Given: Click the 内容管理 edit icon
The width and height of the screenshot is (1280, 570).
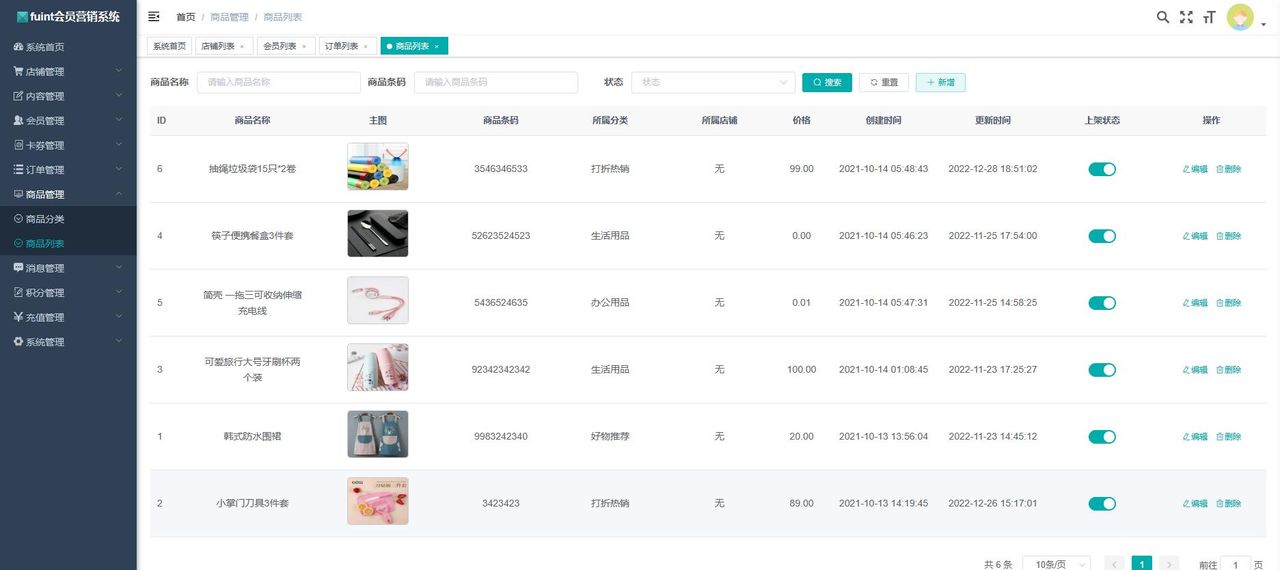Looking at the screenshot, I should click(18, 96).
